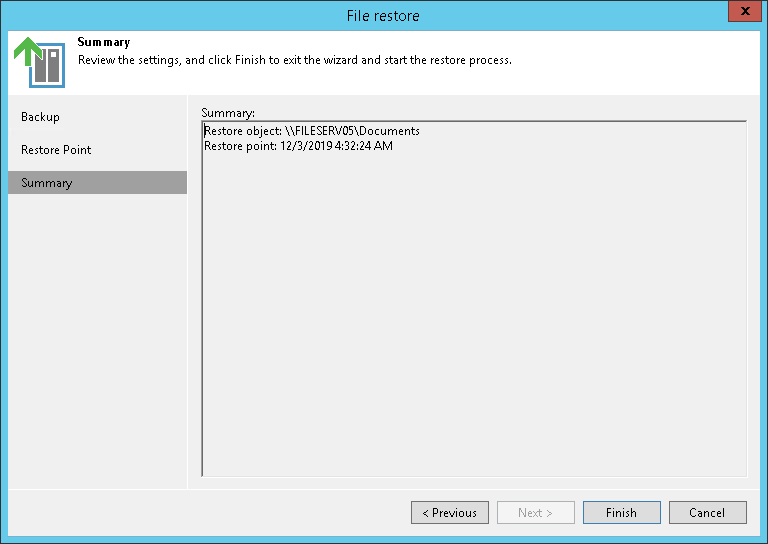Click the Finish button to start restore
This screenshot has height=544, width=768.
(x=622, y=512)
